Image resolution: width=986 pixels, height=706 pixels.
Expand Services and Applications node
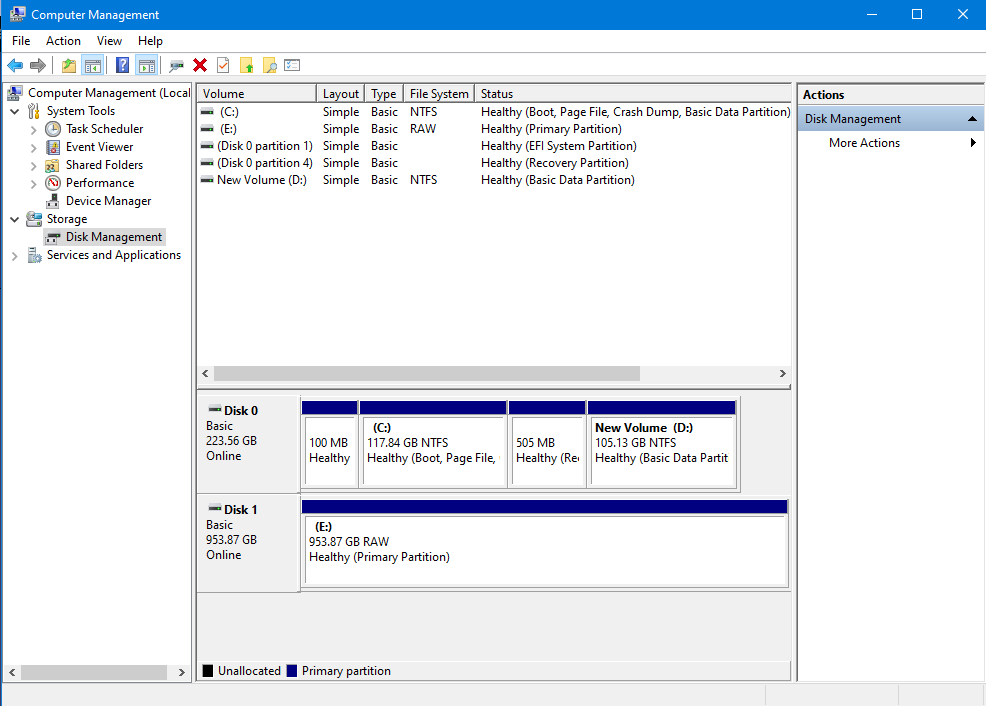[x=15, y=255]
